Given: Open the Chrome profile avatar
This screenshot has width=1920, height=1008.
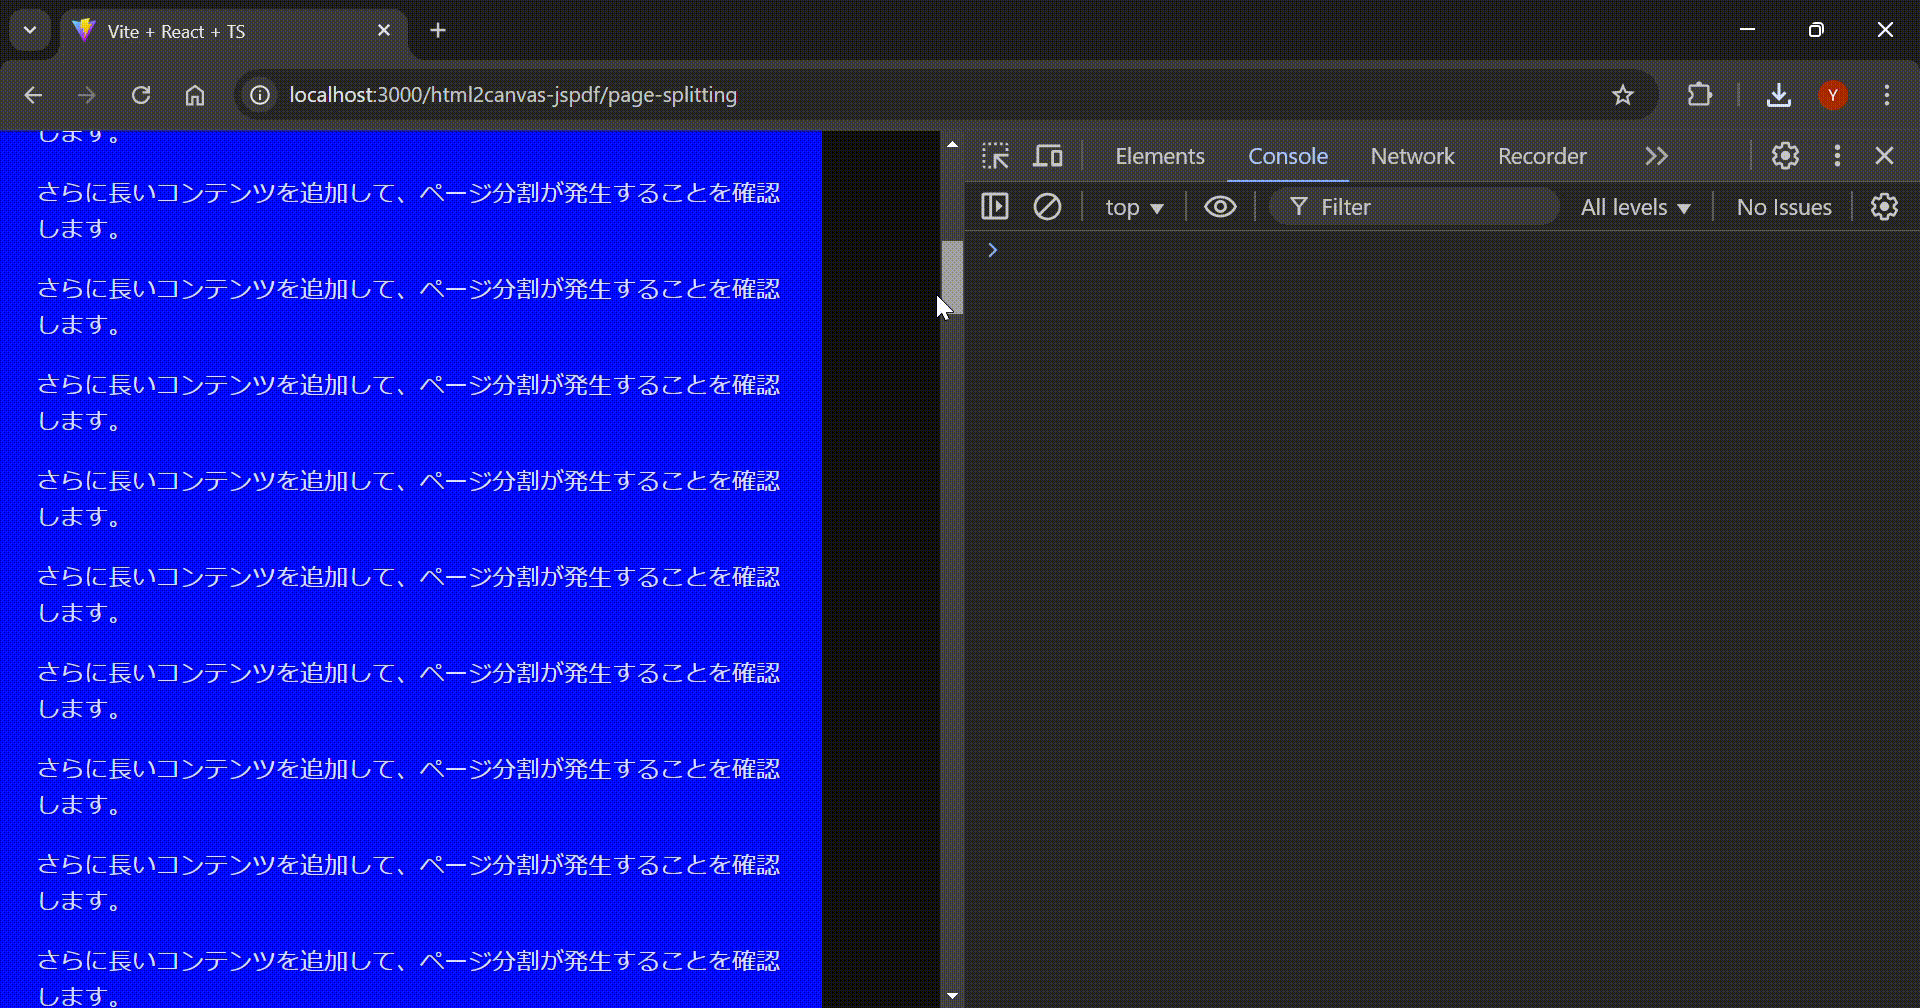Looking at the screenshot, I should tap(1833, 95).
